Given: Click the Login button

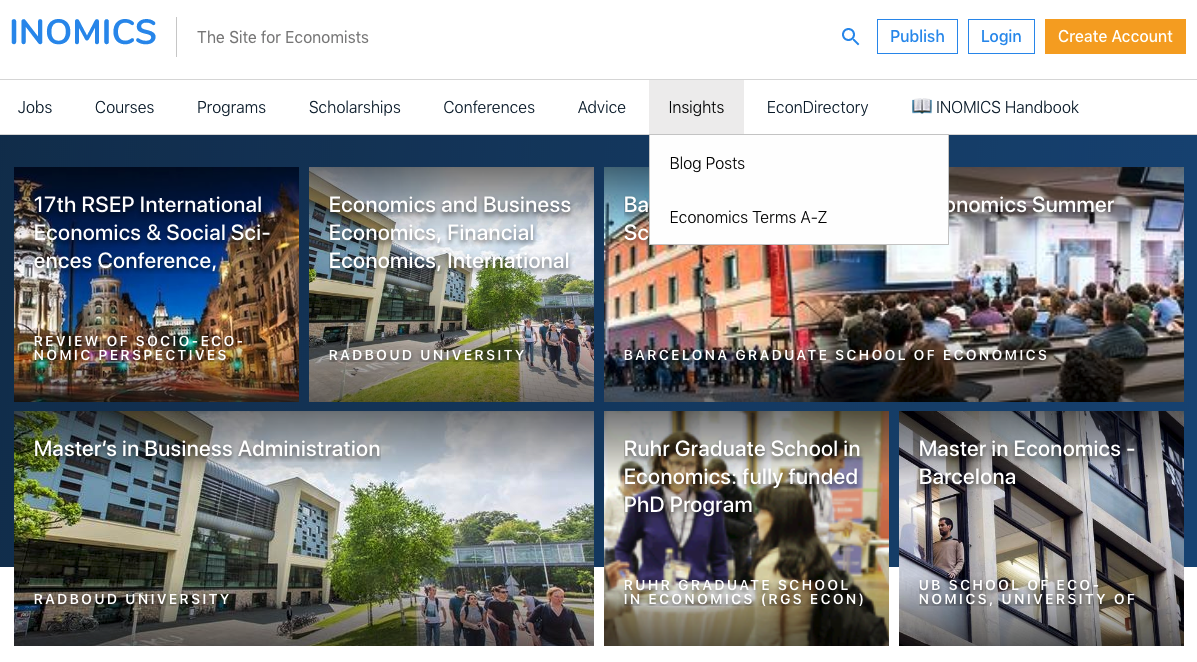Looking at the screenshot, I should tap(1001, 37).
